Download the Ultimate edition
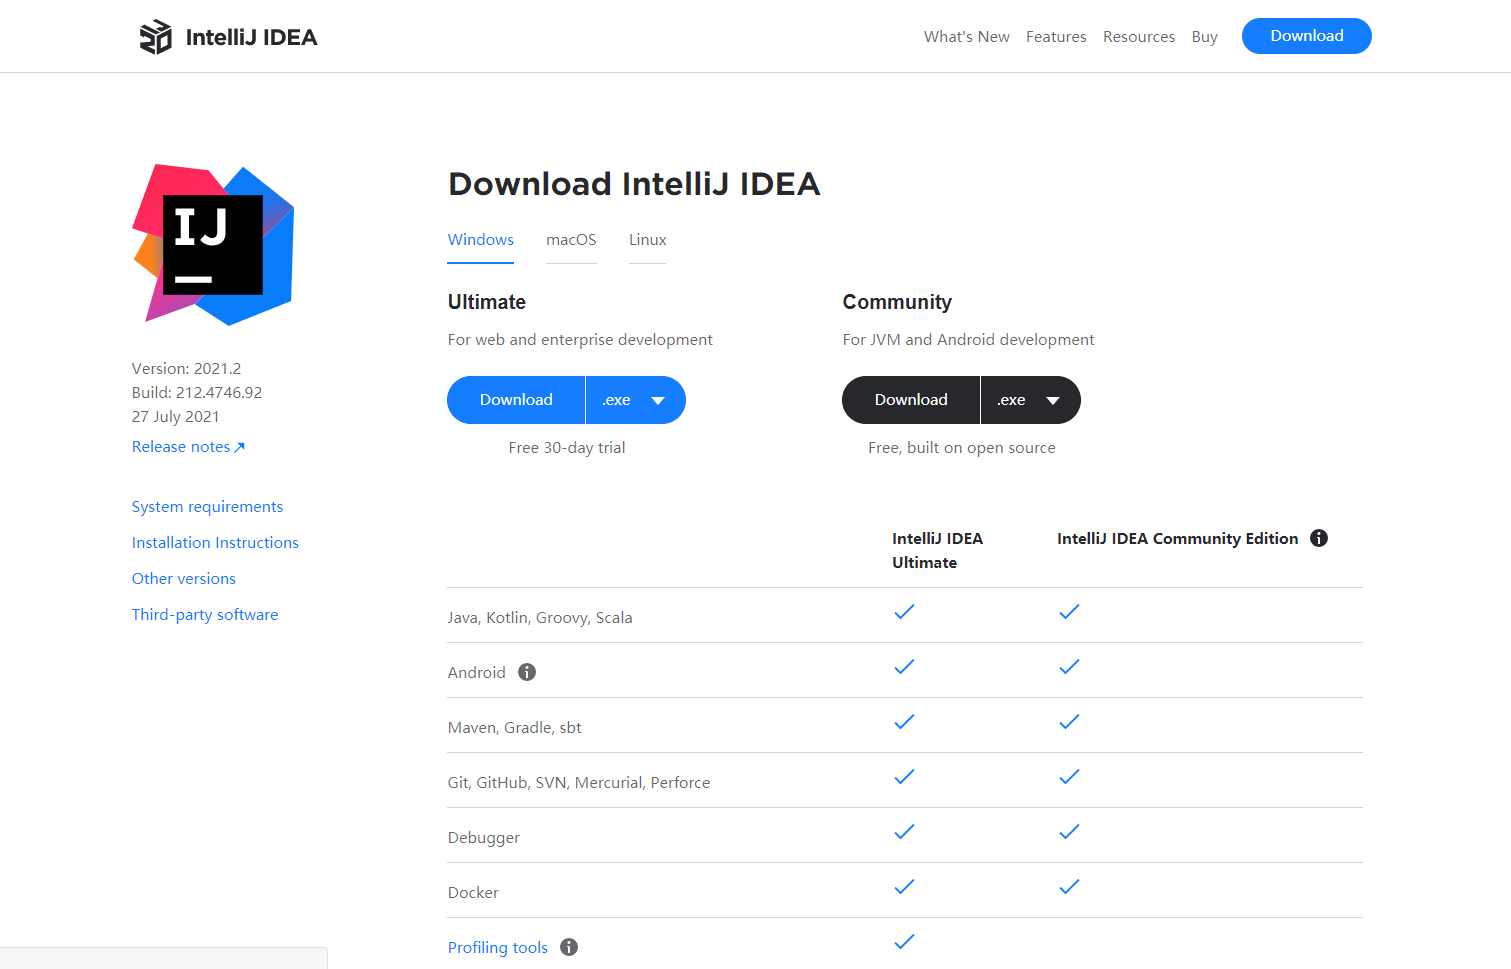 [516, 400]
